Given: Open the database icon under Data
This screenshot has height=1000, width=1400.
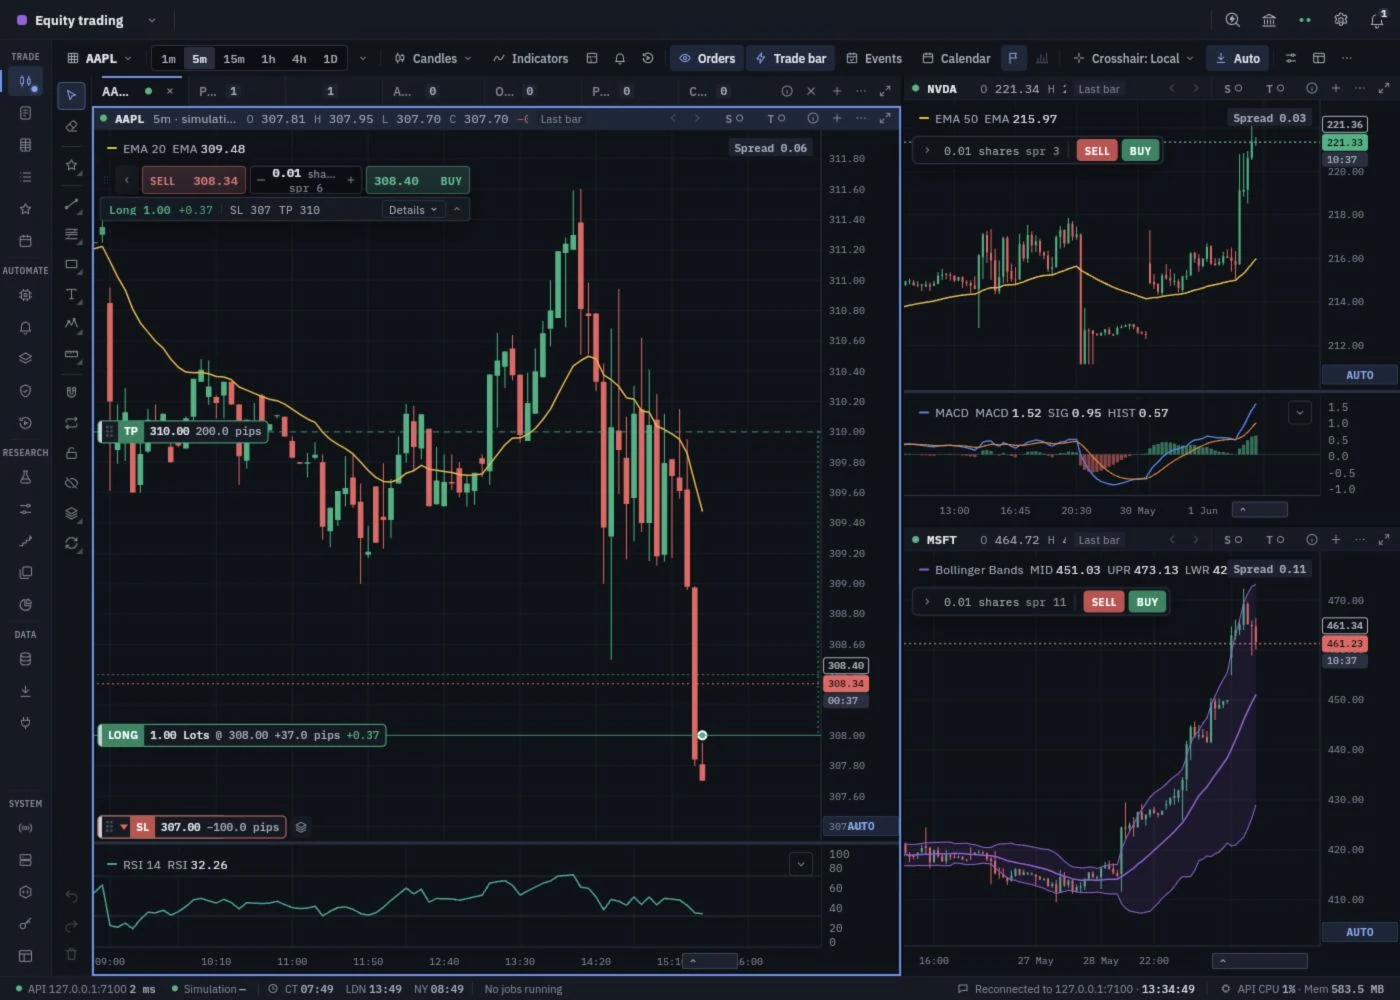Looking at the screenshot, I should [x=25, y=659].
